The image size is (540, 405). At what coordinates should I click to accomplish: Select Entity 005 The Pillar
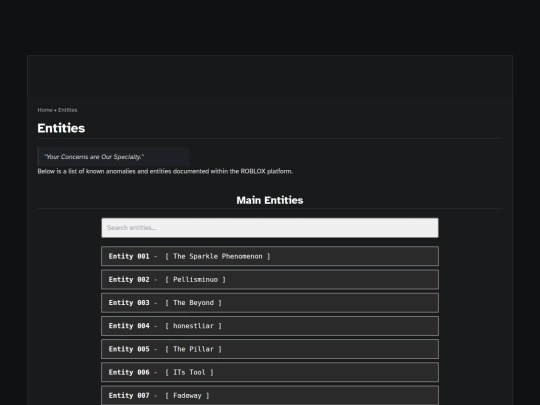(270, 349)
